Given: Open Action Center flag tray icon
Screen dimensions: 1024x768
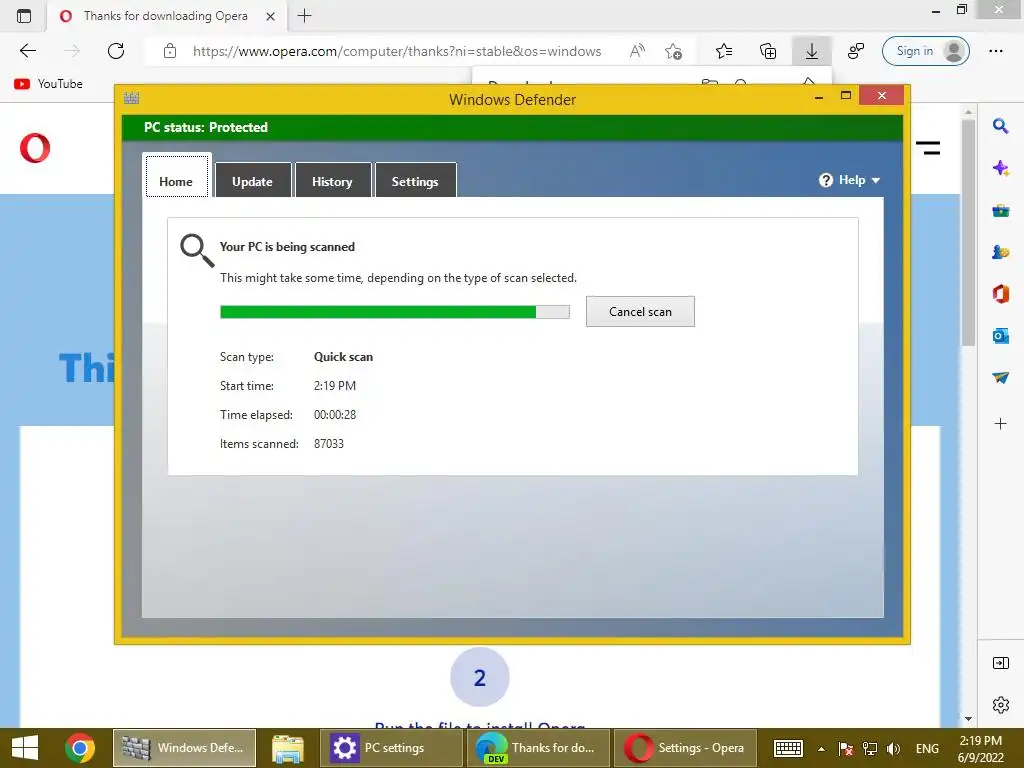Looking at the screenshot, I should pyautogui.click(x=846, y=748).
